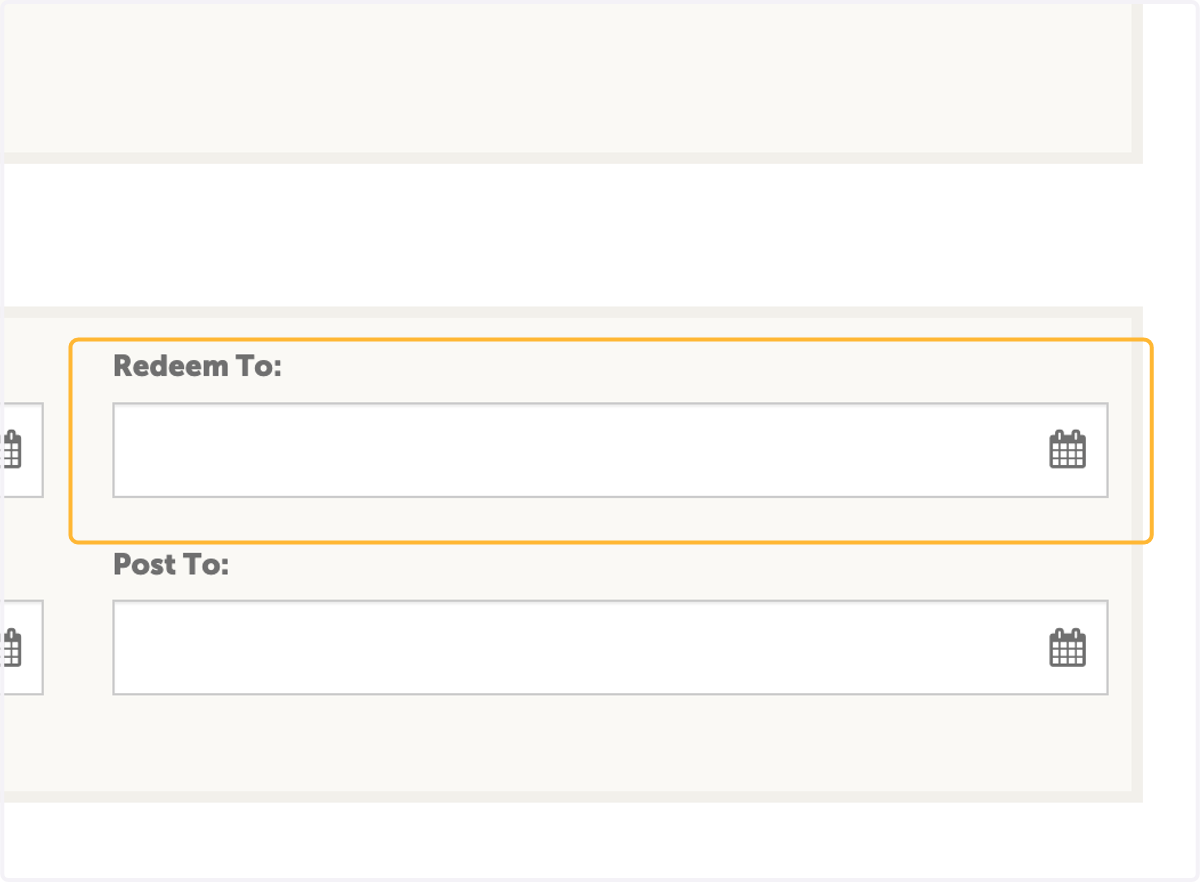Click the empty beige panel at the top

(568, 76)
